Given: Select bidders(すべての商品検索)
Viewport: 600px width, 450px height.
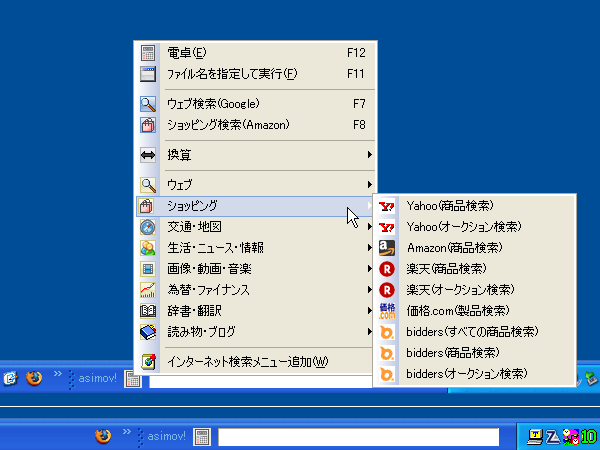Looking at the screenshot, I should [x=474, y=332].
